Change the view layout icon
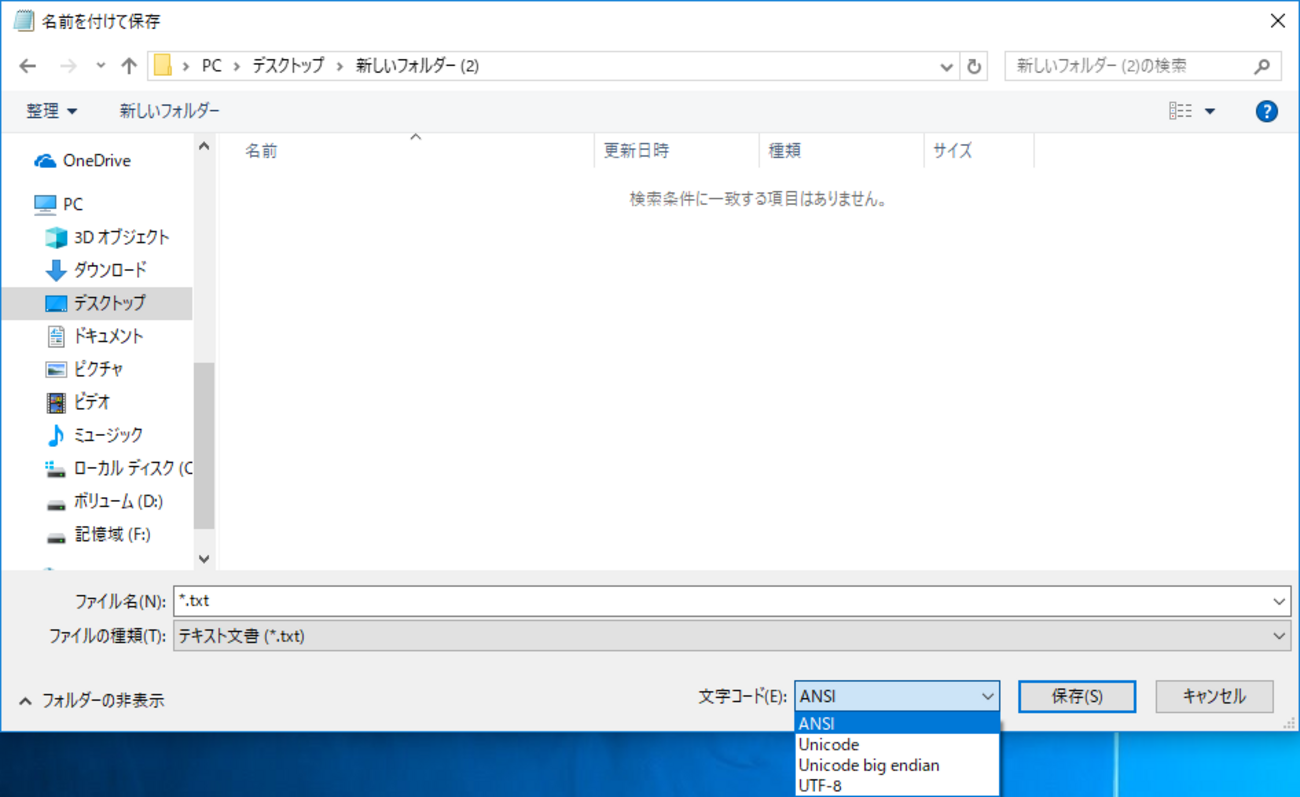The width and height of the screenshot is (1300, 797). click(1181, 111)
